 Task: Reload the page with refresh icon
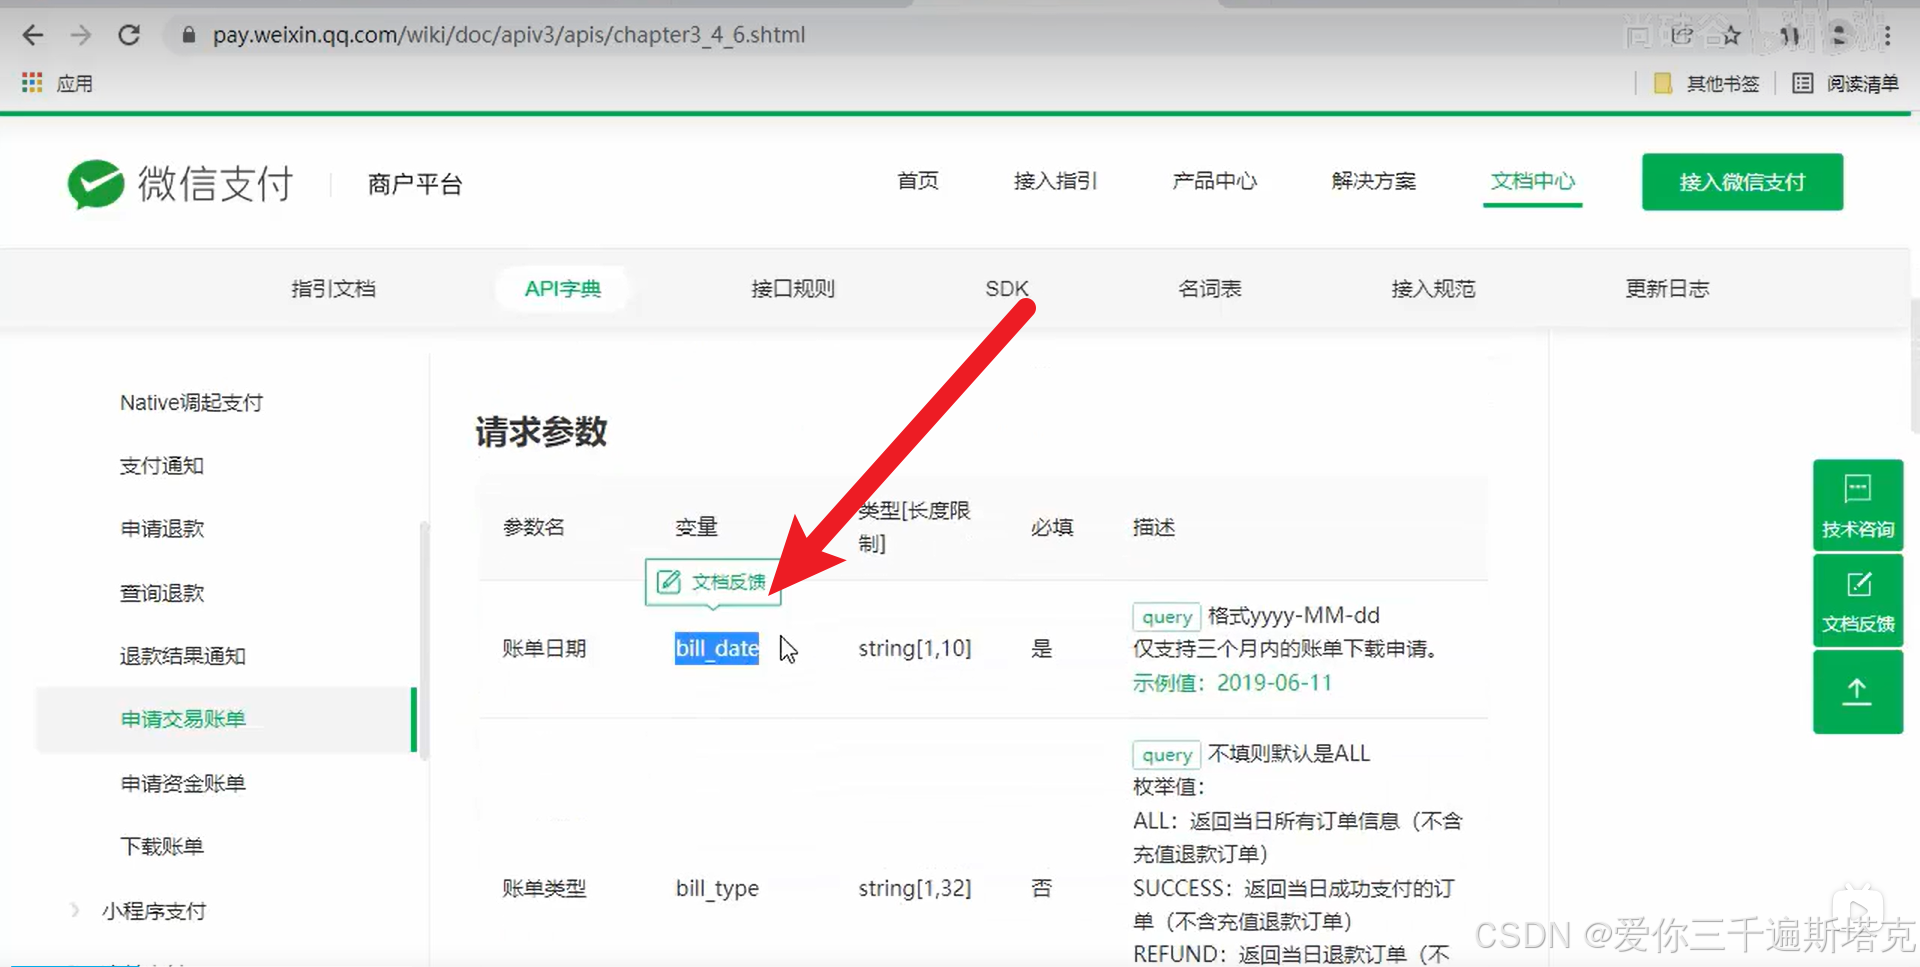tap(129, 35)
